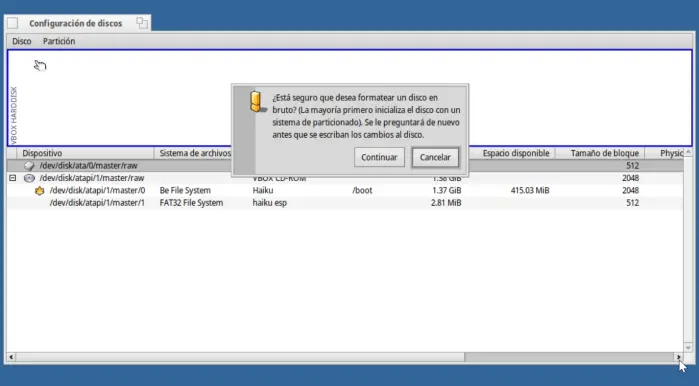Select the hard disk icon for ata/0/master/raw
699x386 pixels.
coord(29,166)
